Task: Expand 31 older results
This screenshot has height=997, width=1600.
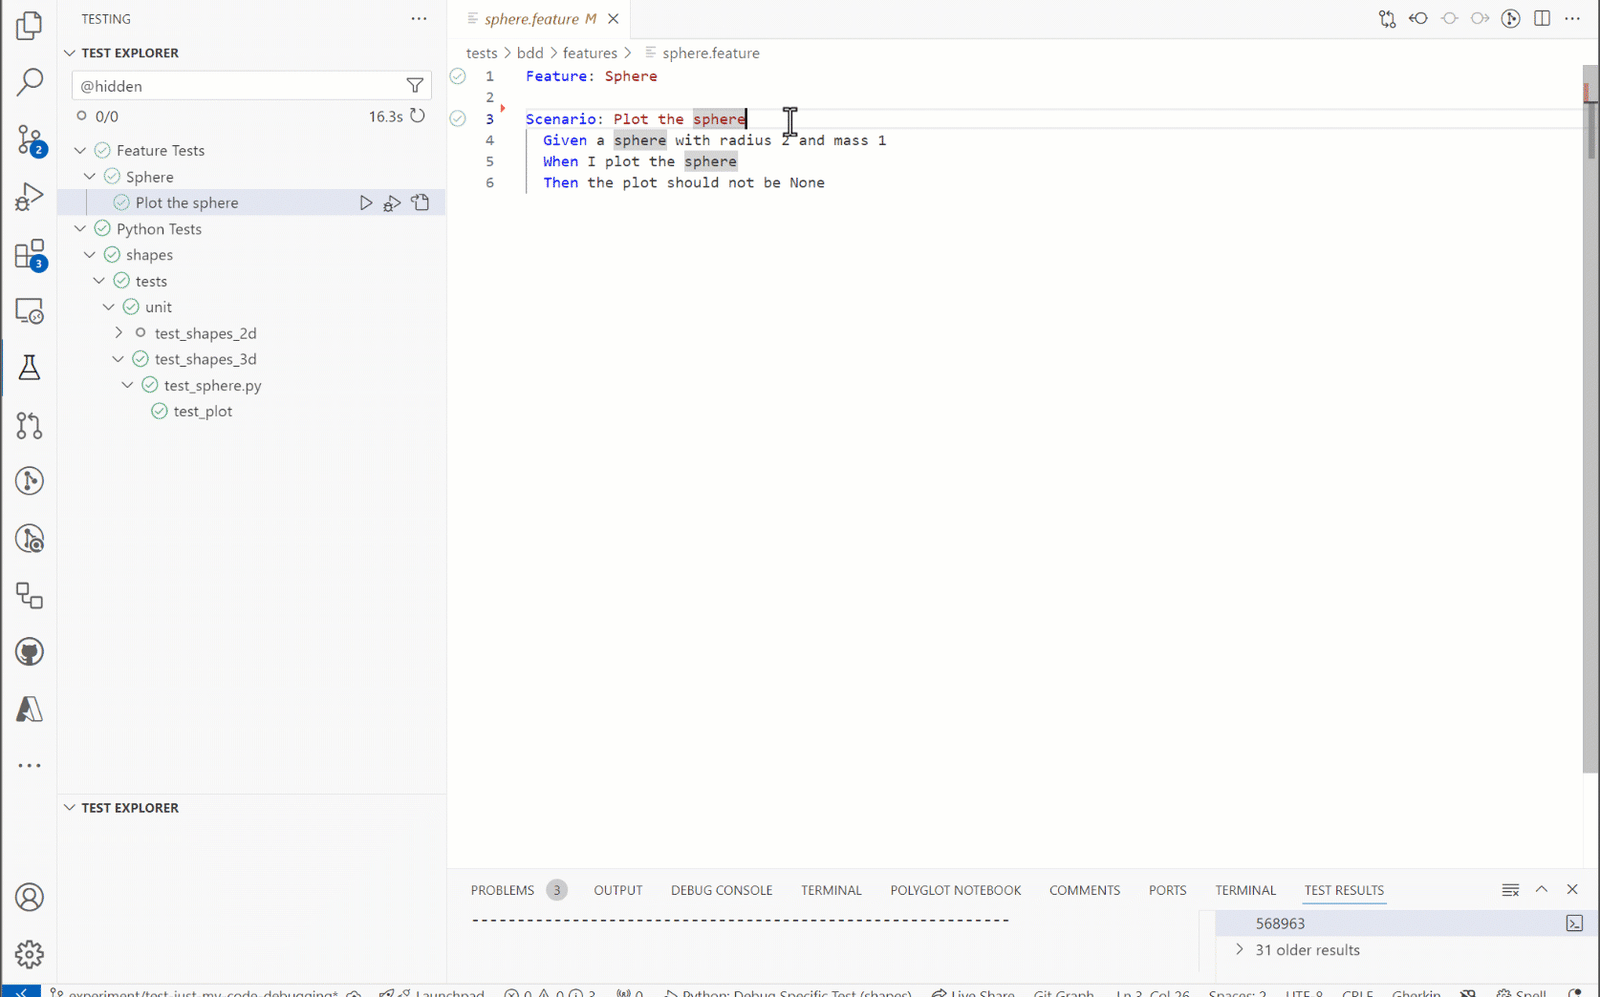Action: pos(1240,950)
